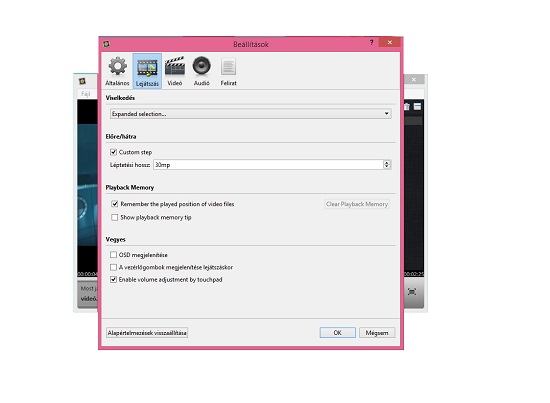The image size is (550, 403).
Task: Click the Beállítások title bar app icon
Action: [x=106, y=44]
